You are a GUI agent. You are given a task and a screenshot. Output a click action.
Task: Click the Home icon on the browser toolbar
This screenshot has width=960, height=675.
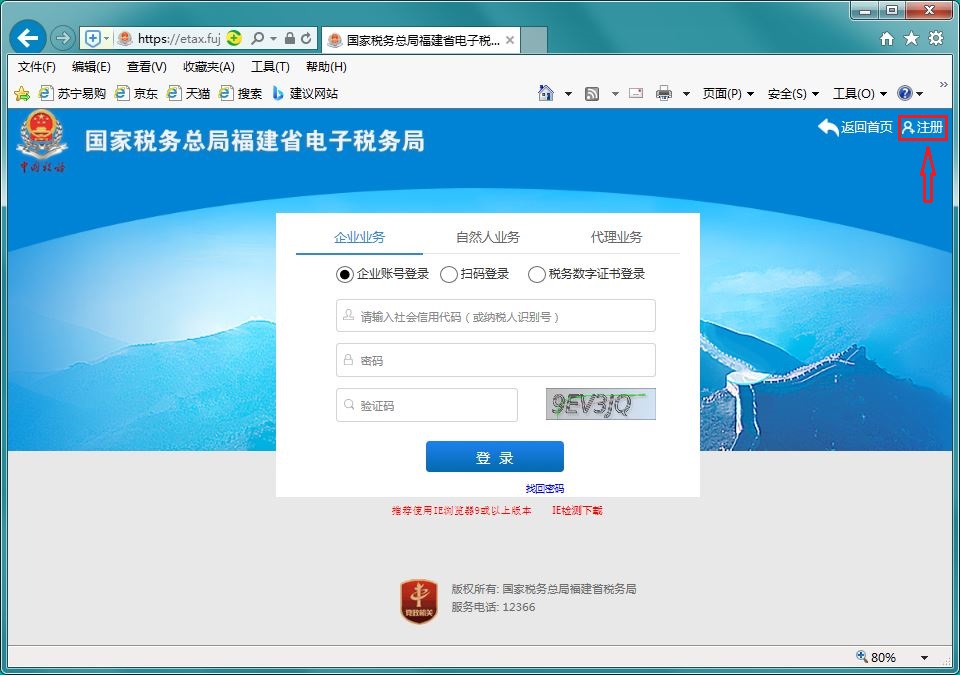pos(545,92)
